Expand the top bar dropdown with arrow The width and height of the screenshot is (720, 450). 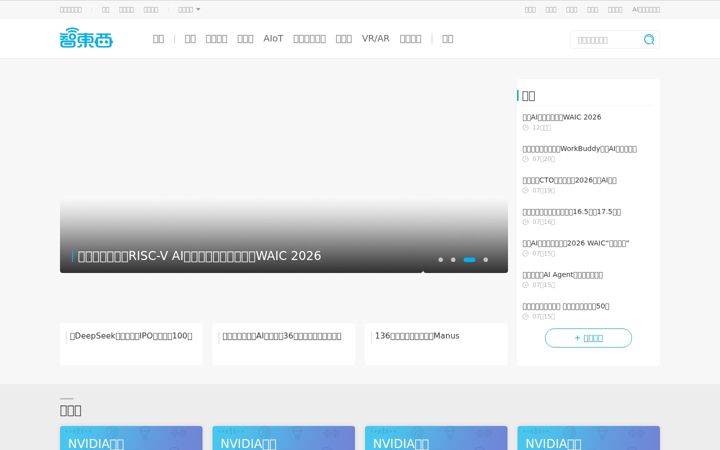(x=189, y=10)
